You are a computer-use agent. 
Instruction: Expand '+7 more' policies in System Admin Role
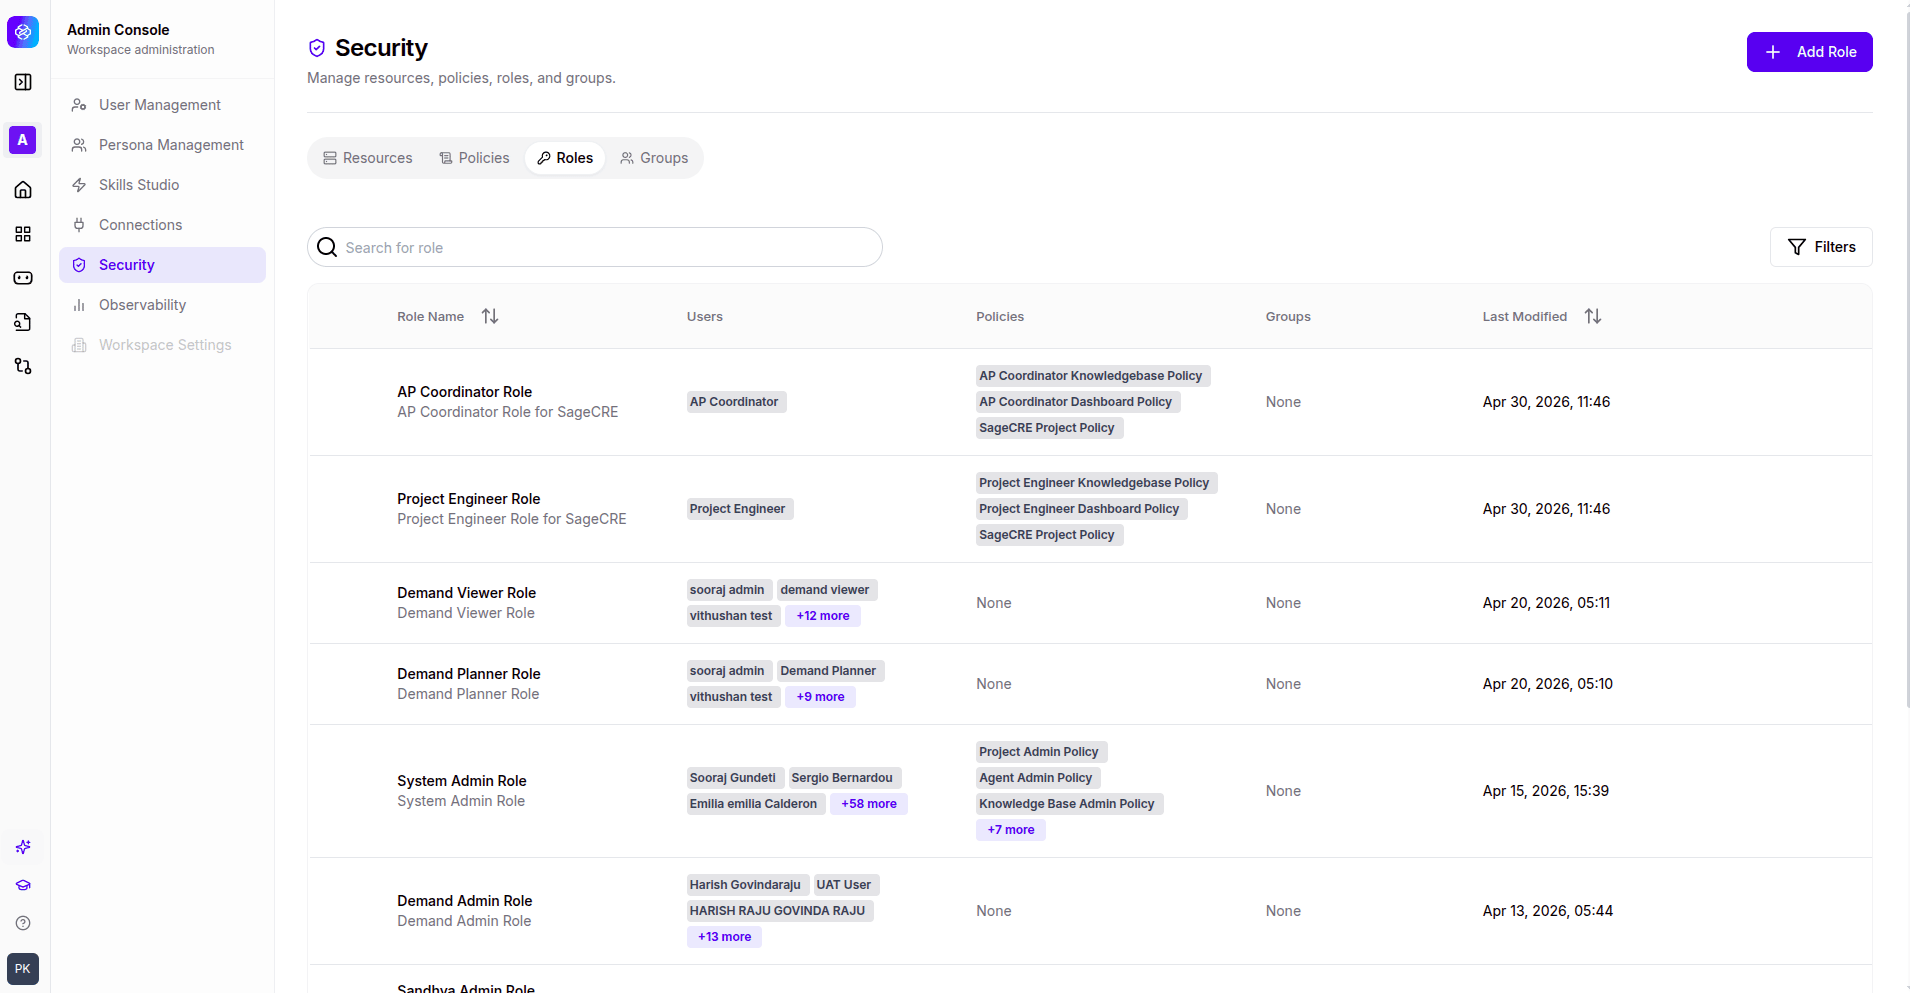point(1011,830)
